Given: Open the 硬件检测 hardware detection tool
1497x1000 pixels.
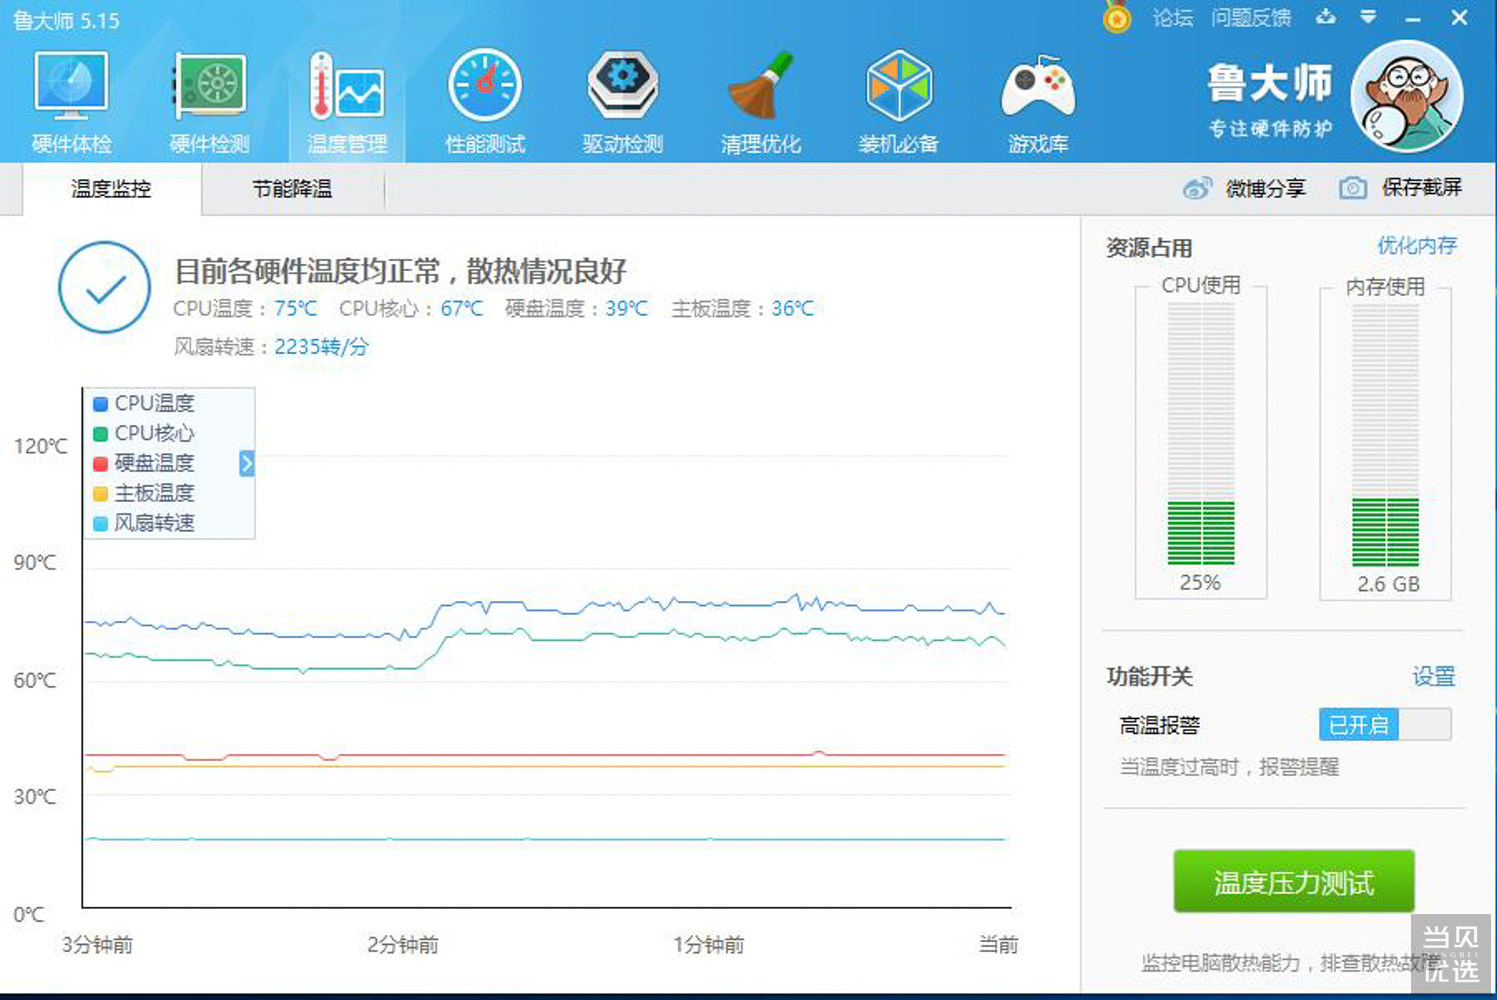Looking at the screenshot, I should click(x=208, y=97).
